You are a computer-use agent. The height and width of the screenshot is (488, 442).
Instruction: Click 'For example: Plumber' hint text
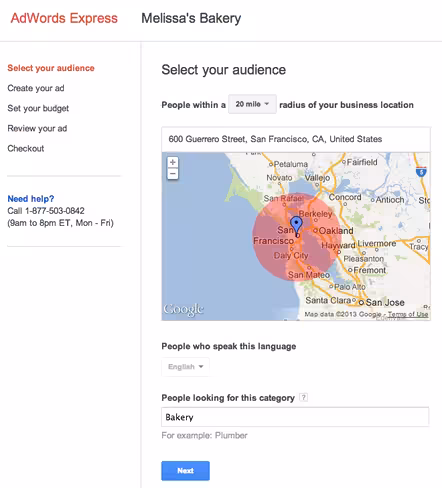point(204,436)
